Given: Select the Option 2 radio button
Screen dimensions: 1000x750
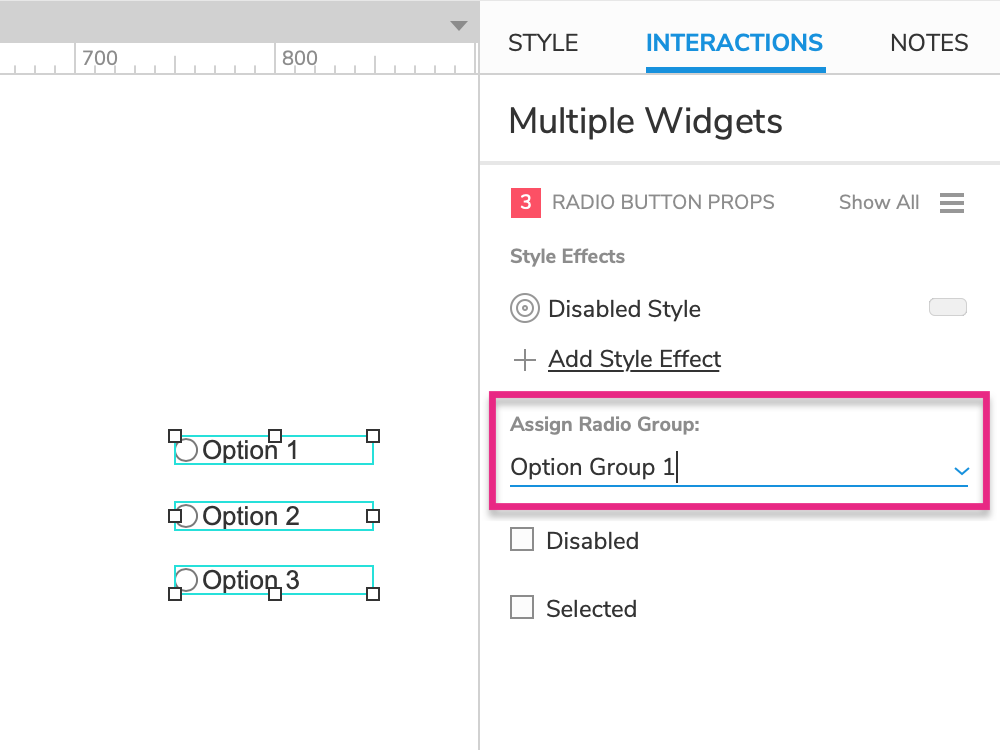Looking at the screenshot, I should [186, 516].
